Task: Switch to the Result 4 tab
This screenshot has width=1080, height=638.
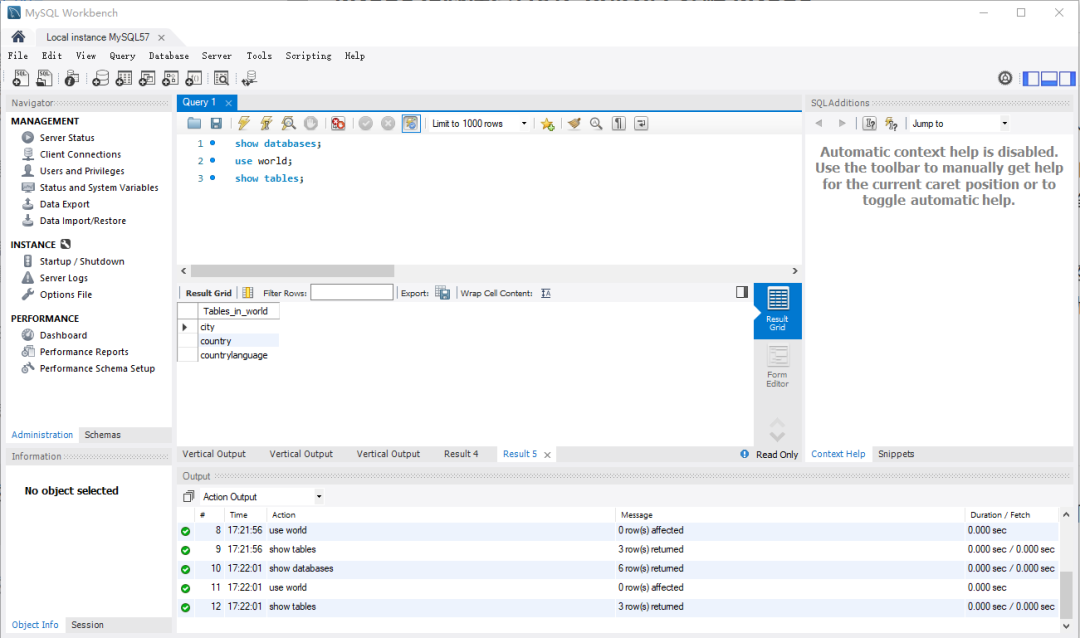Action: pyautogui.click(x=461, y=454)
